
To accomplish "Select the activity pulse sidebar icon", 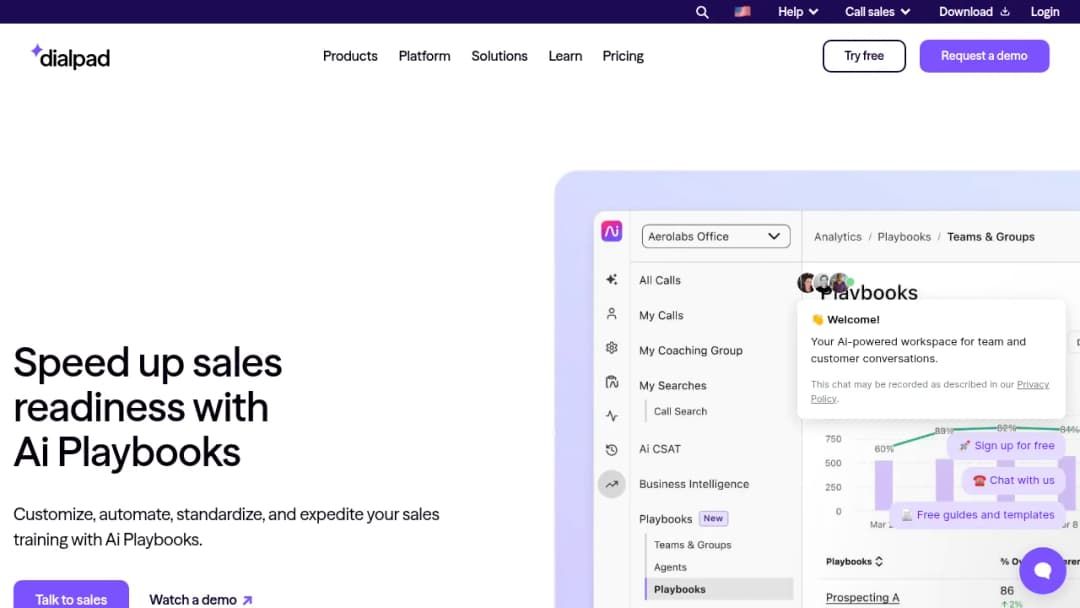I will tap(612, 416).
